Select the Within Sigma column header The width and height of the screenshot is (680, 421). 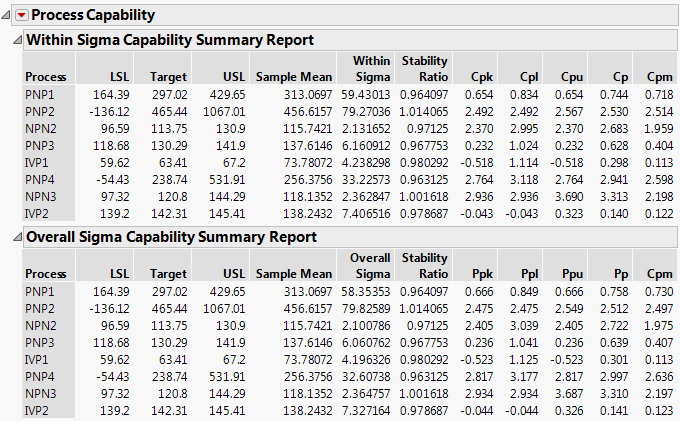[x=371, y=69]
